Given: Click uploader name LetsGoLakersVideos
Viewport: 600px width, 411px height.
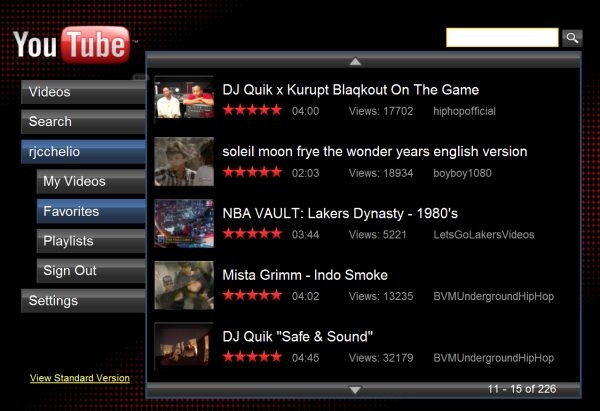Looking at the screenshot, I should coord(484,235).
